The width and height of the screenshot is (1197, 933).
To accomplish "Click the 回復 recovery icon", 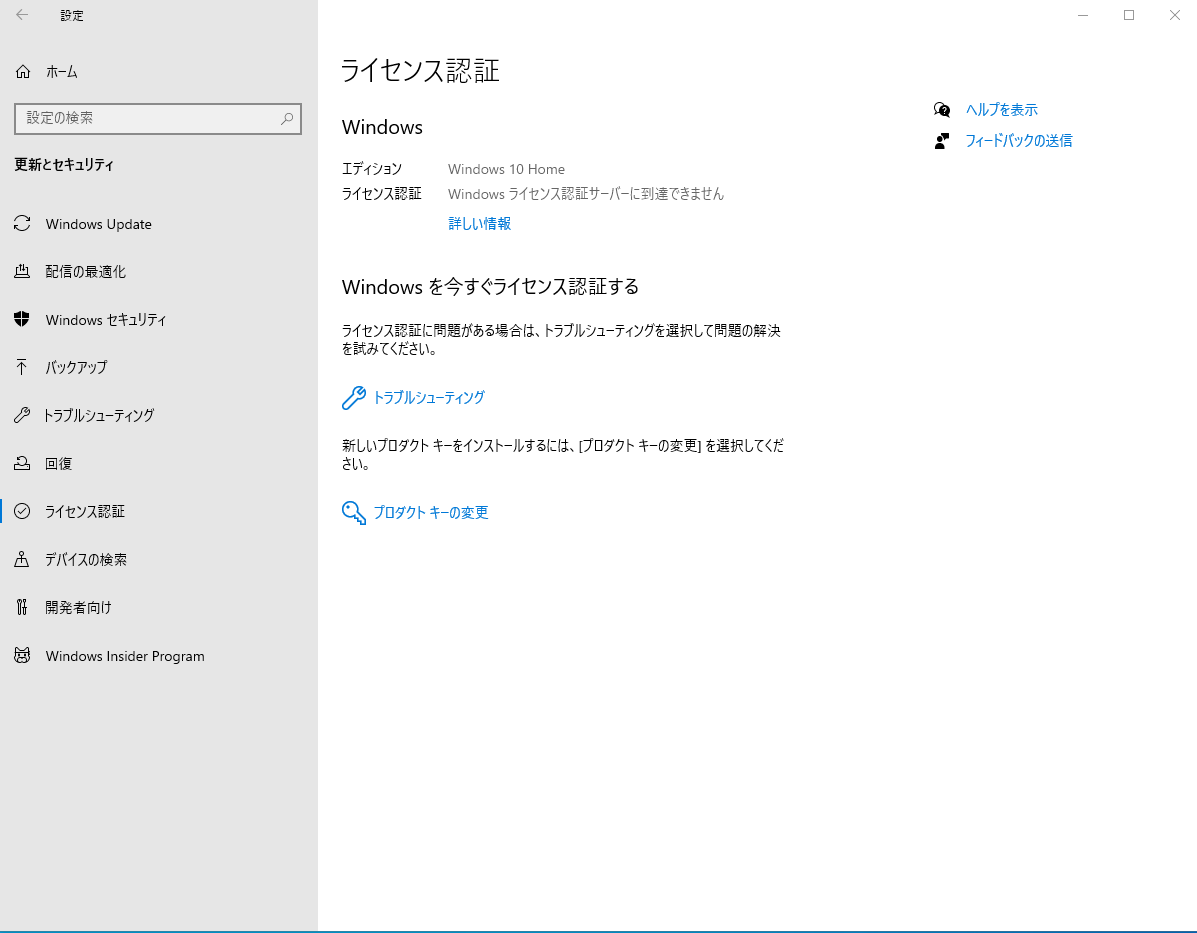I will coord(22,463).
